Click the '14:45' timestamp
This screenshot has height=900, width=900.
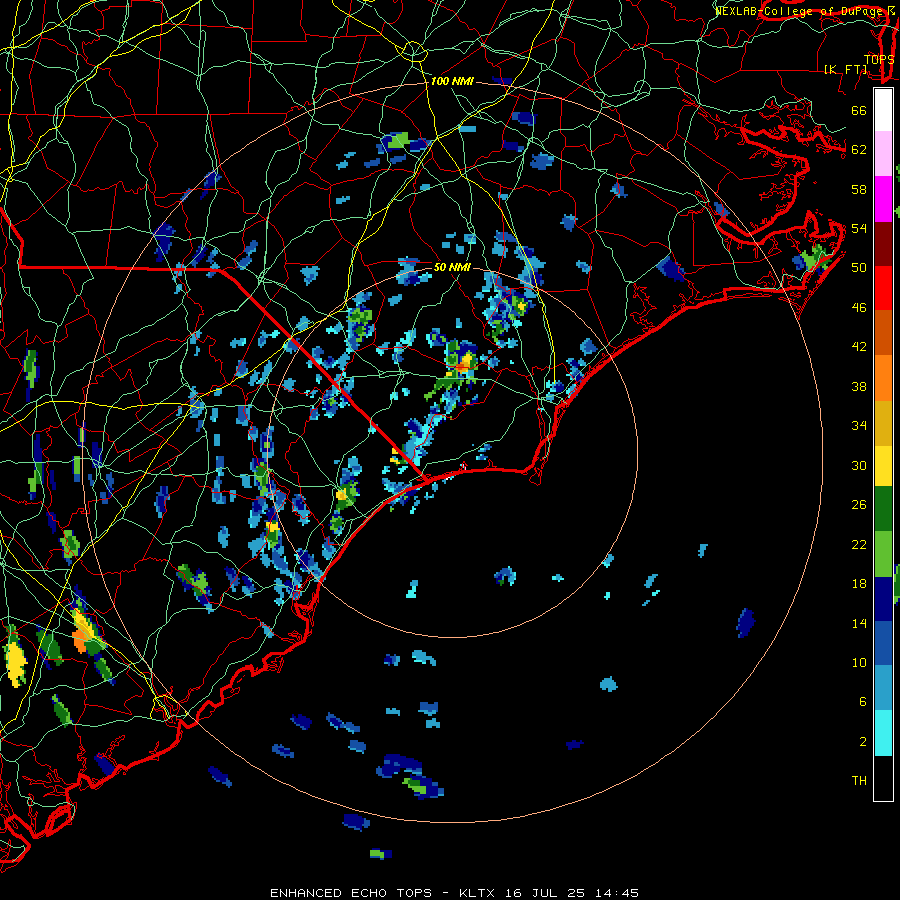(616, 893)
